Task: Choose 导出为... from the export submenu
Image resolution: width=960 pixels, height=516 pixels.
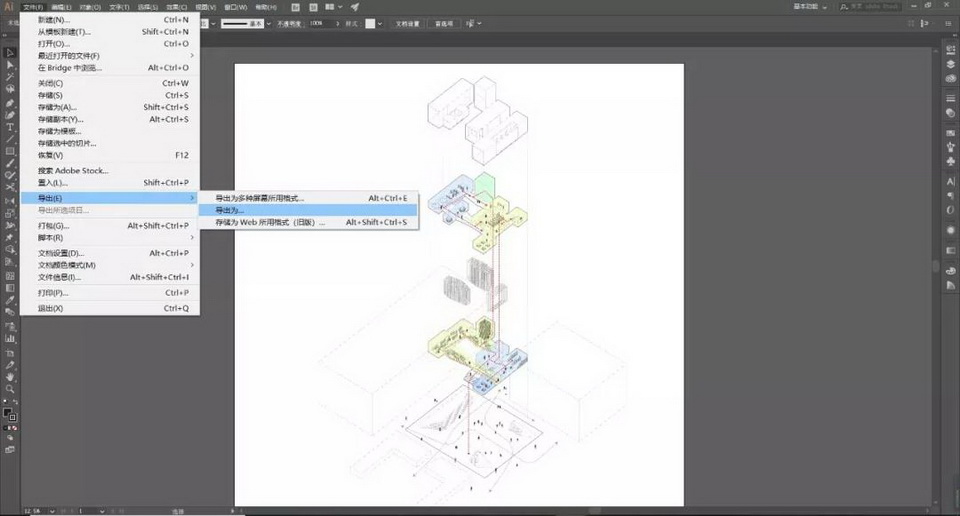Action: [230, 210]
